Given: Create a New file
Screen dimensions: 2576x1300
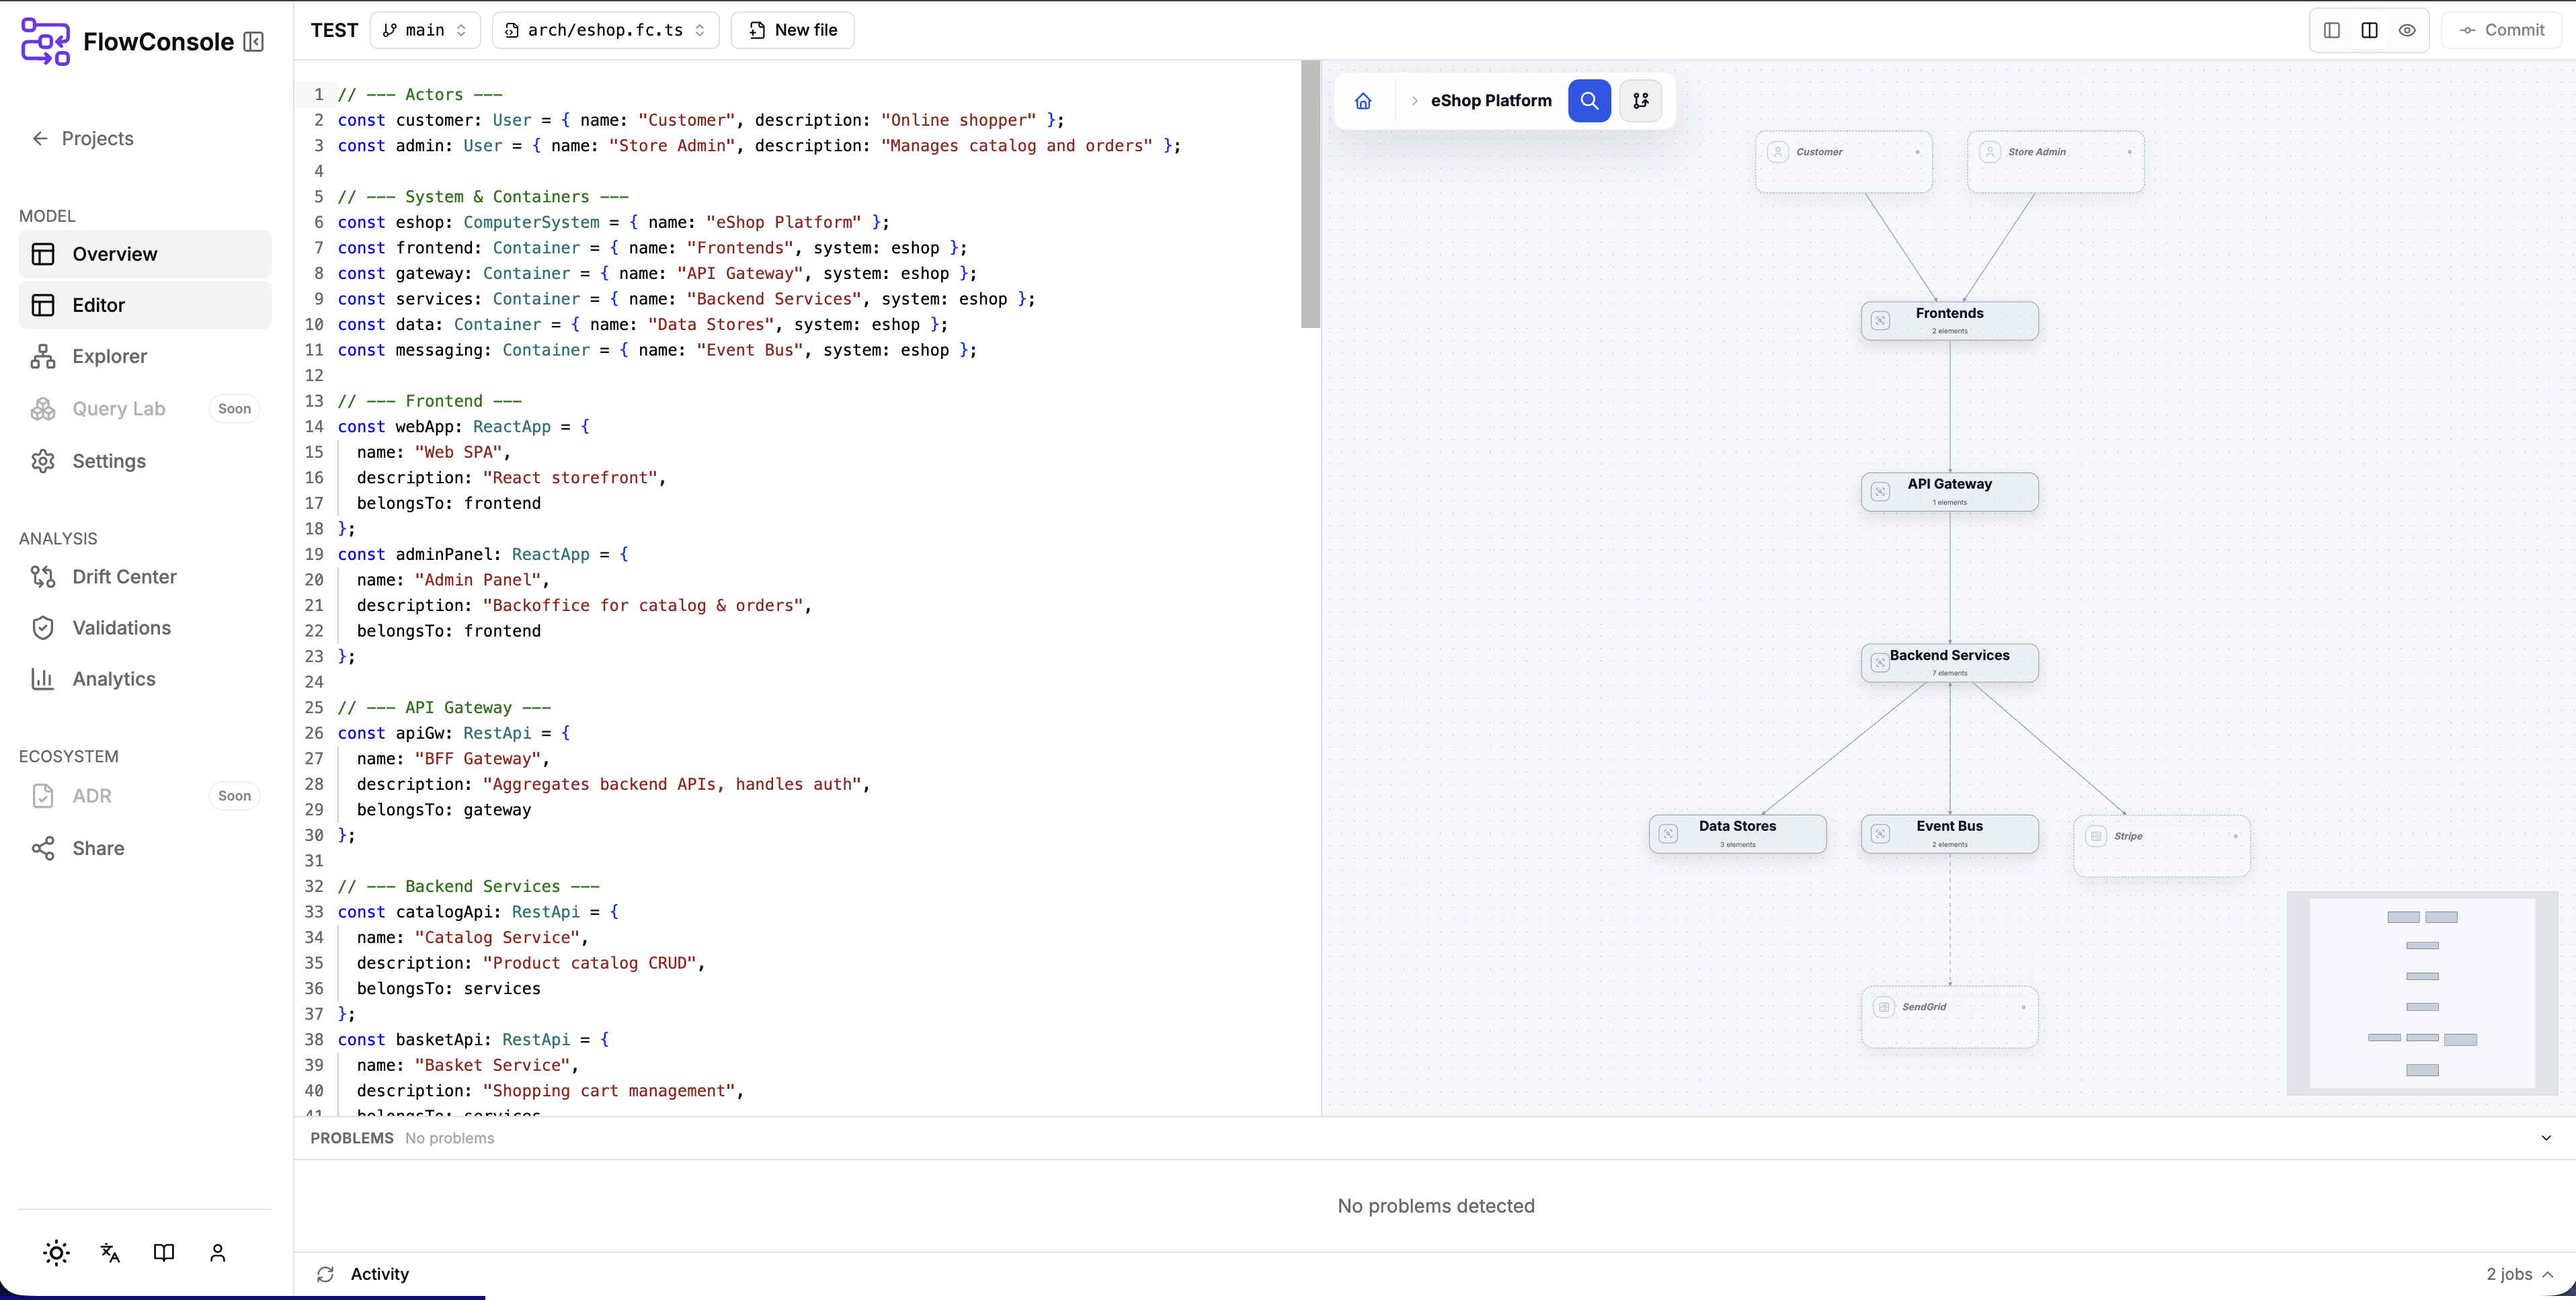Looking at the screenshot, I should coord(792,30).
